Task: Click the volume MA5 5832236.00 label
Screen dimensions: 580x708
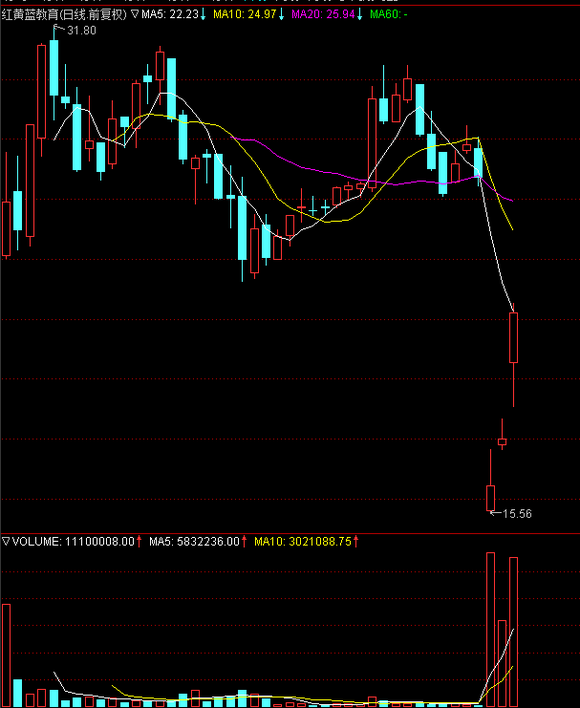Action: 194,541
